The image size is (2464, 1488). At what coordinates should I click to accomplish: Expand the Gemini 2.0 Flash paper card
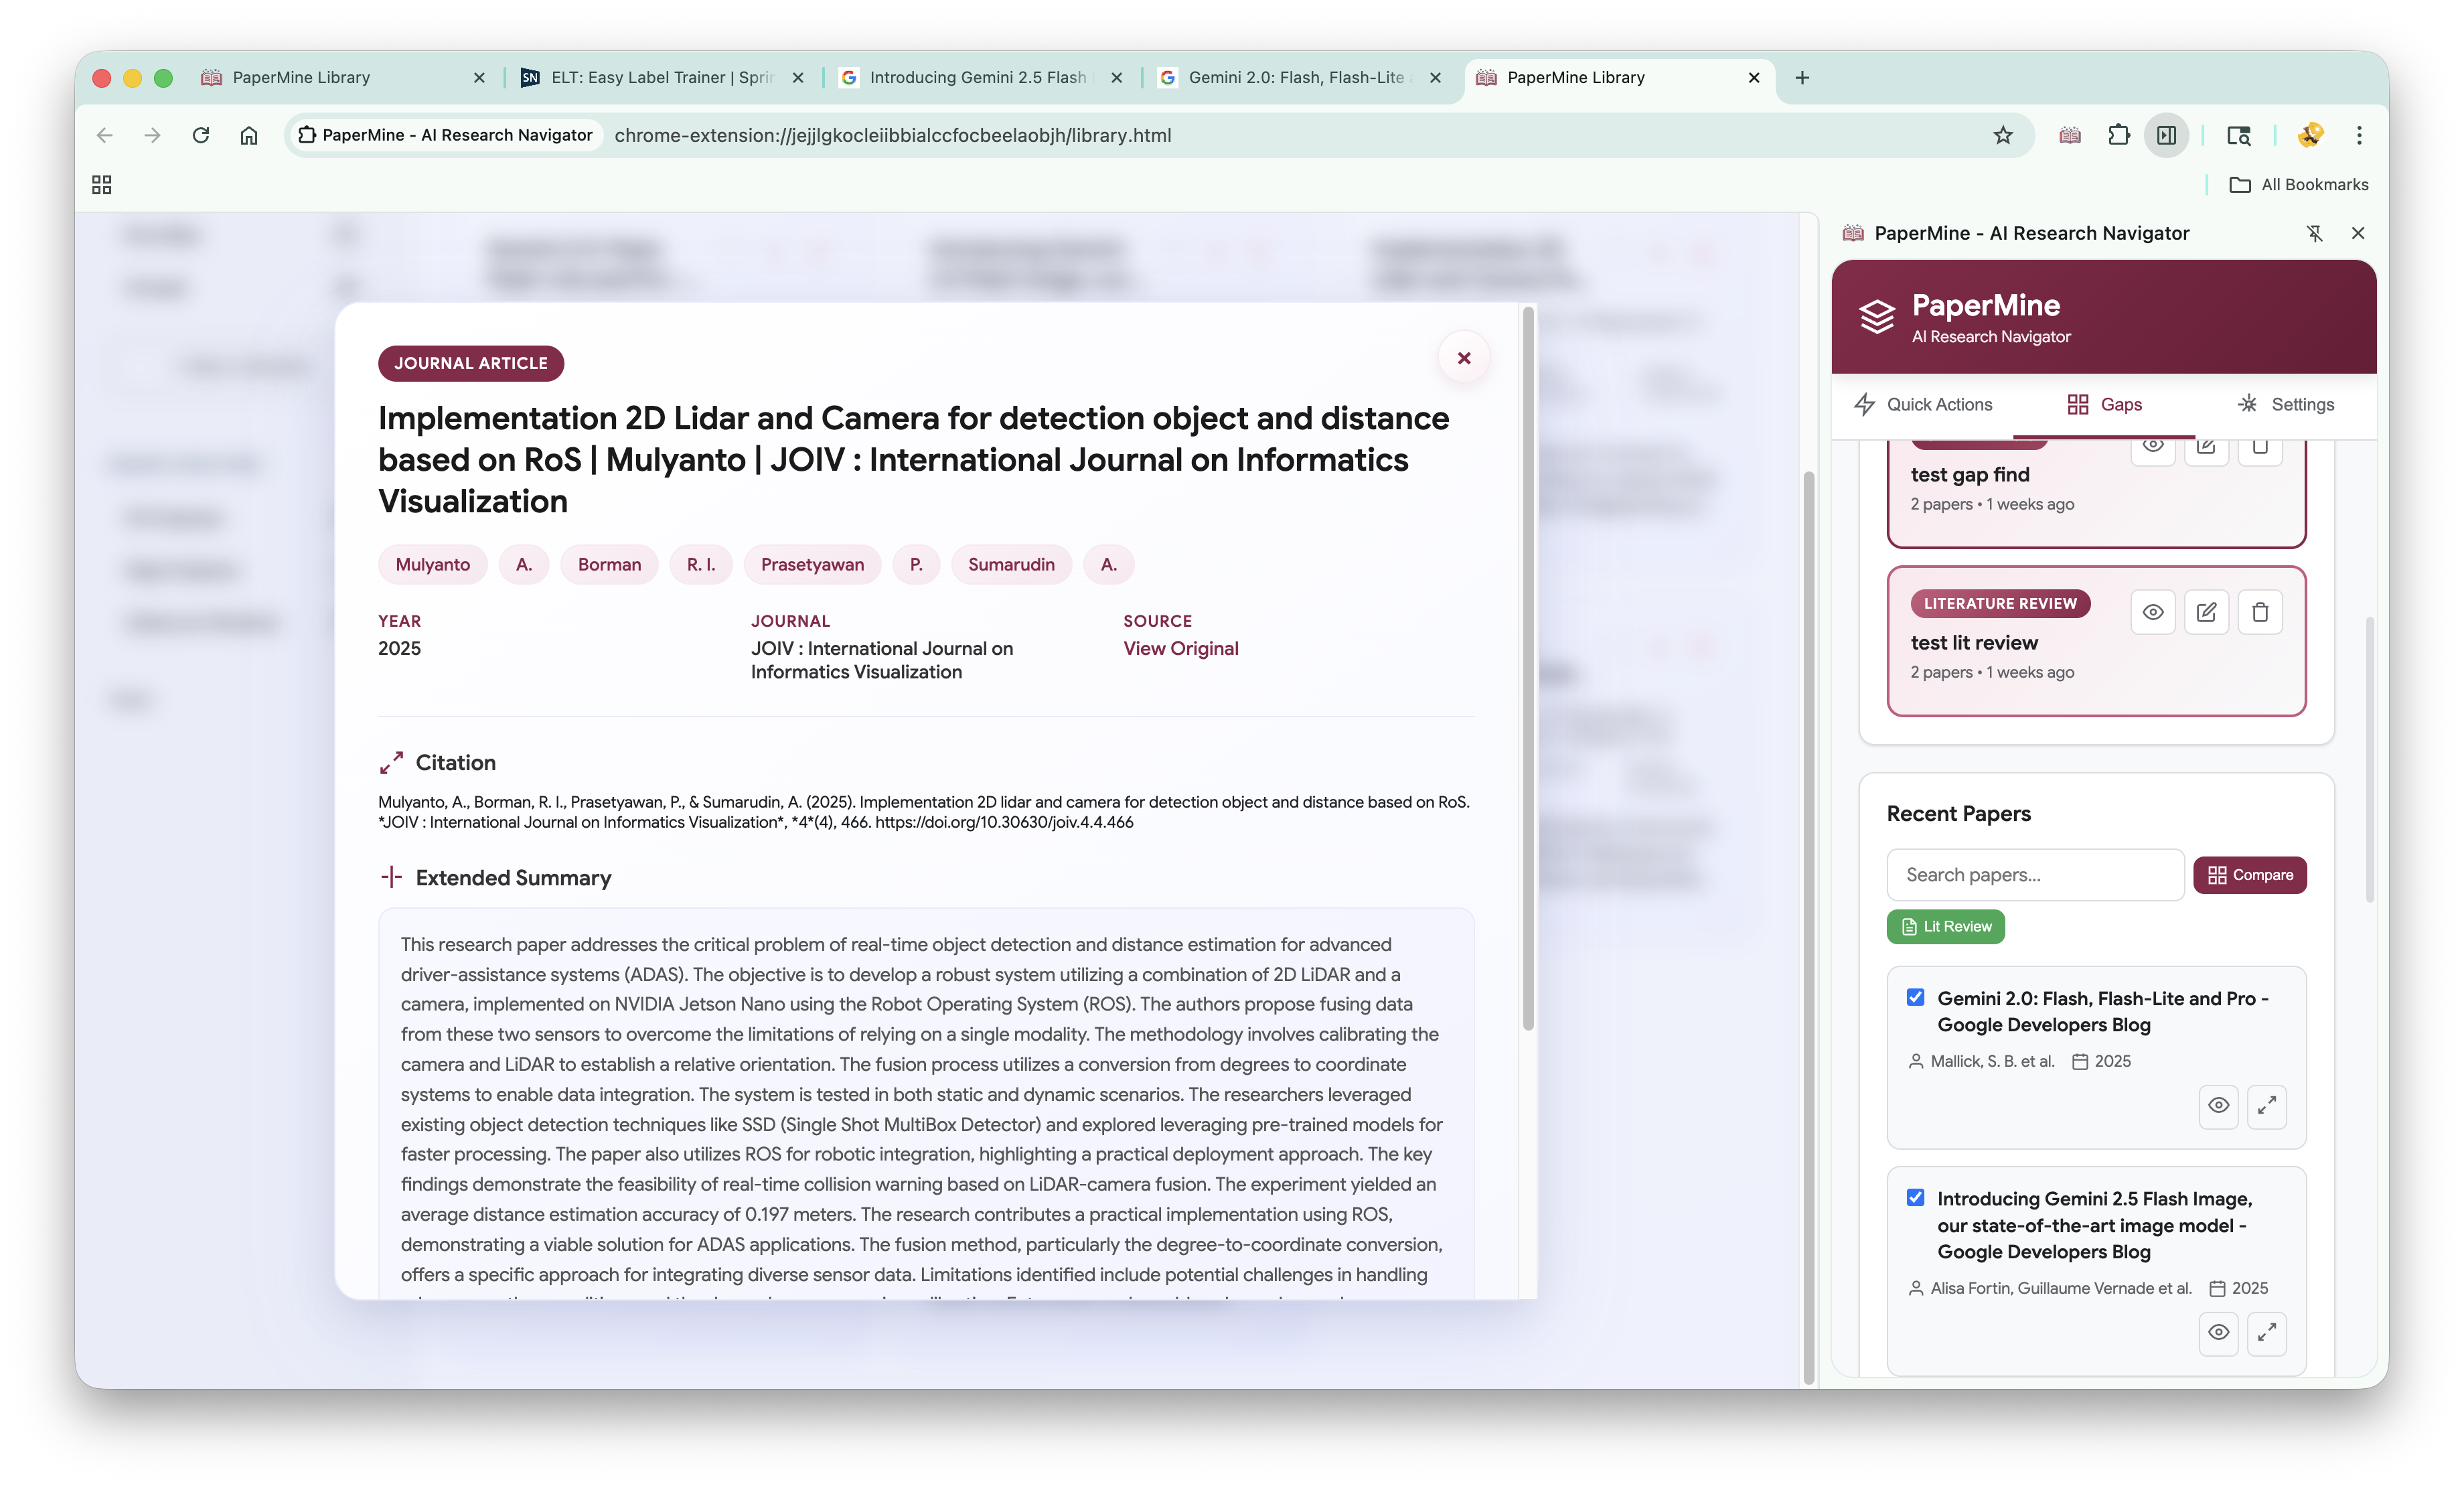pyautogui.click(x=2266, y=1105)
